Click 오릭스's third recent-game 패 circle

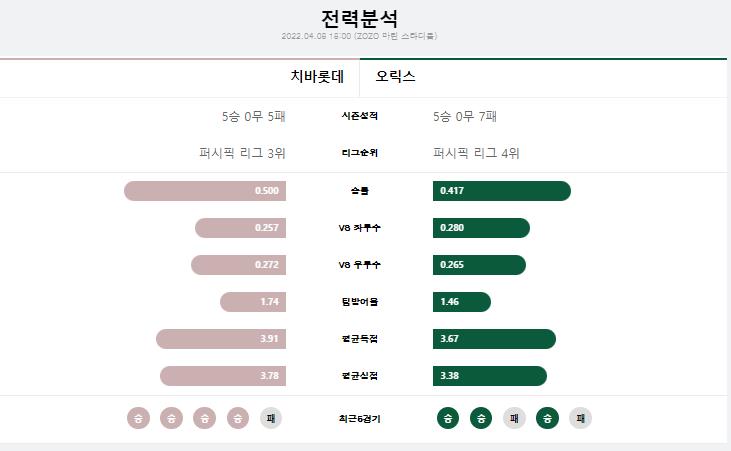514,418
